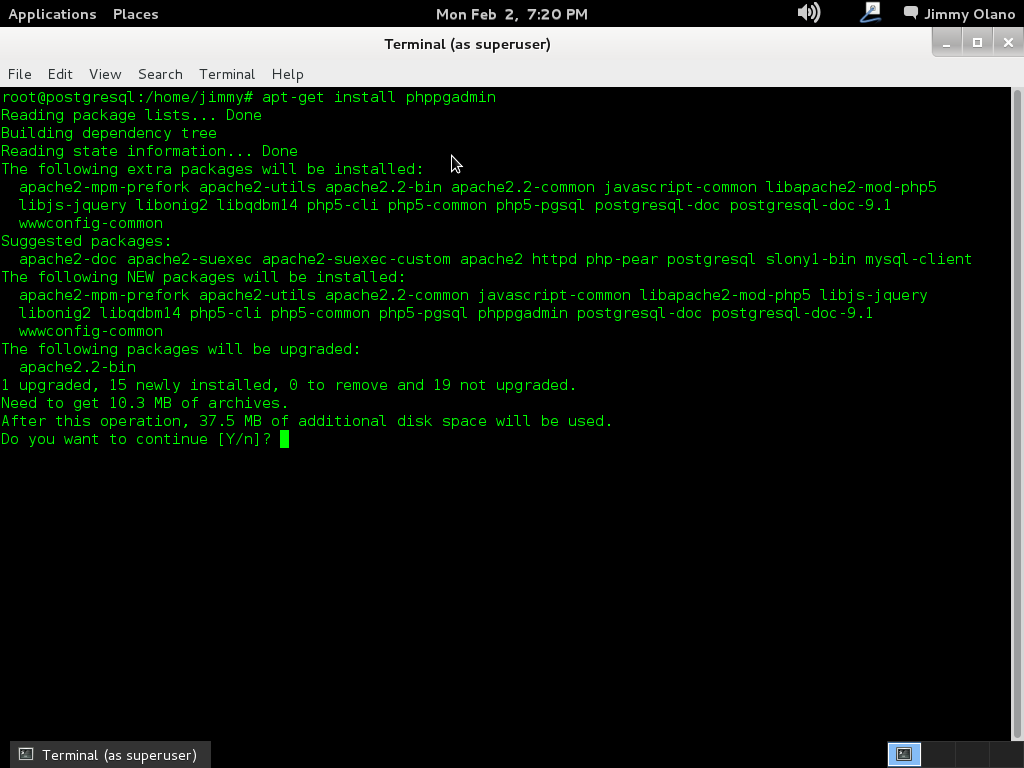1024x768 pixels.
Task: Maximize the Terminal window
Action: pyautogui.click(x=977, y=42)
